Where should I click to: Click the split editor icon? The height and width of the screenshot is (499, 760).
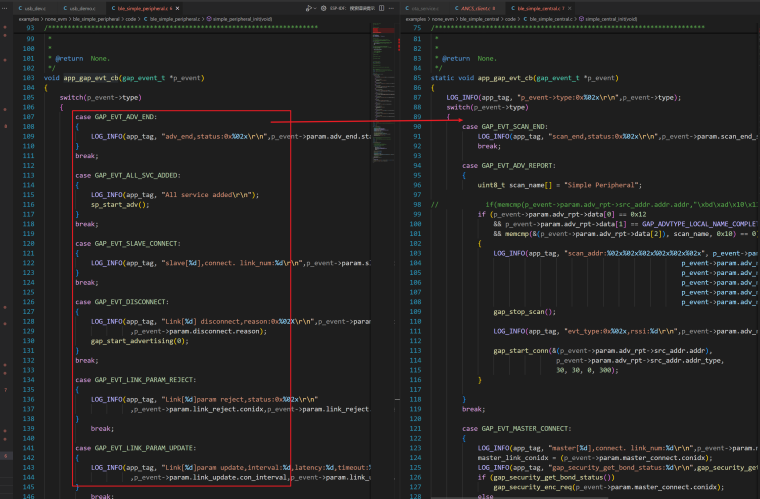pyautogui.click(x=381, y=8)
